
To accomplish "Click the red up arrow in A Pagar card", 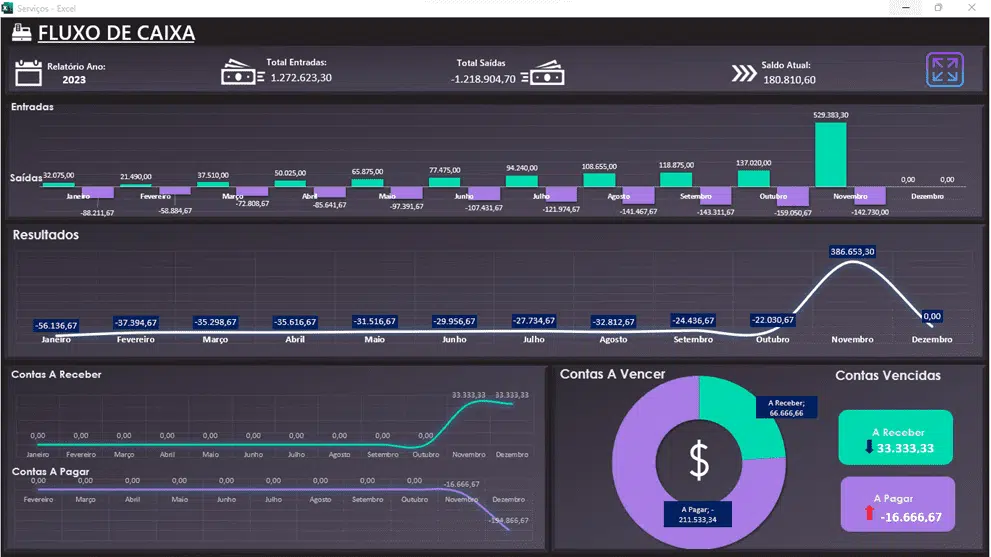I will 868,514.
